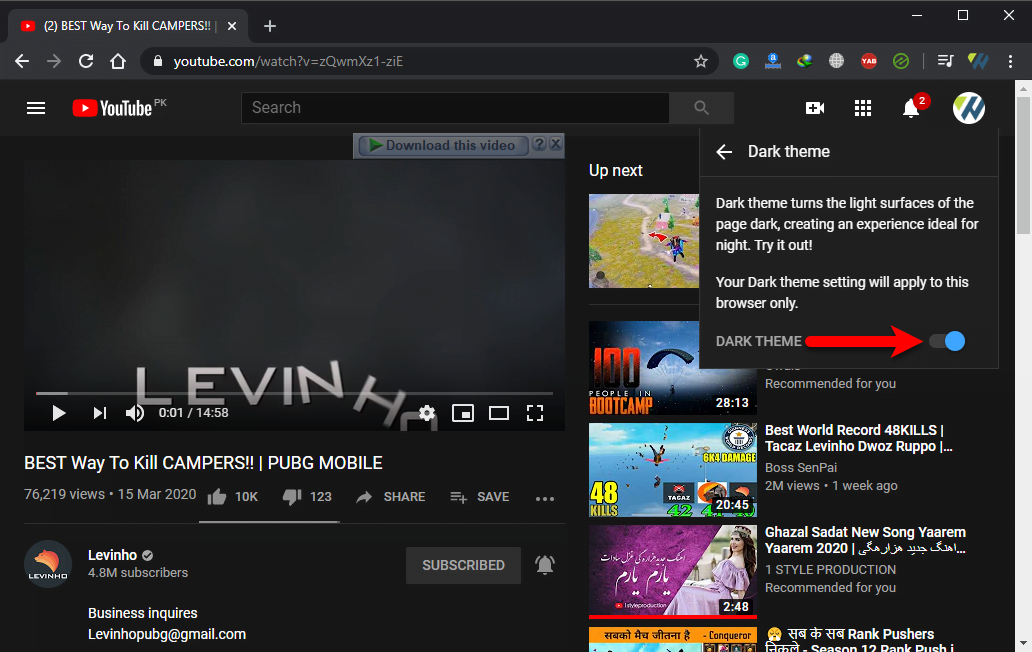Switch to miniplayer mode

(463, 413)
